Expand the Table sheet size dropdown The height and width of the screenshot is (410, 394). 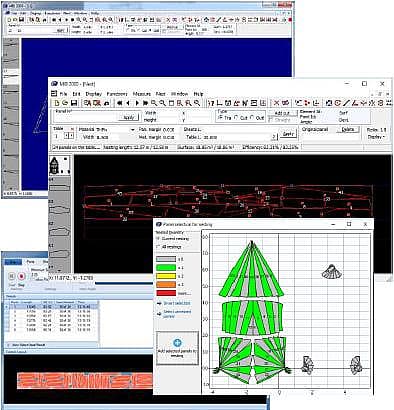pos(273,137)
